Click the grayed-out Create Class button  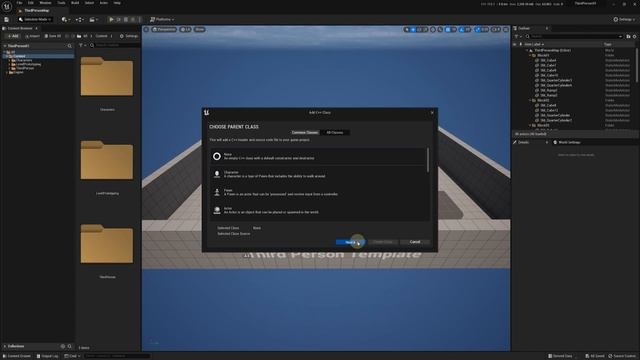pos(382,242)
